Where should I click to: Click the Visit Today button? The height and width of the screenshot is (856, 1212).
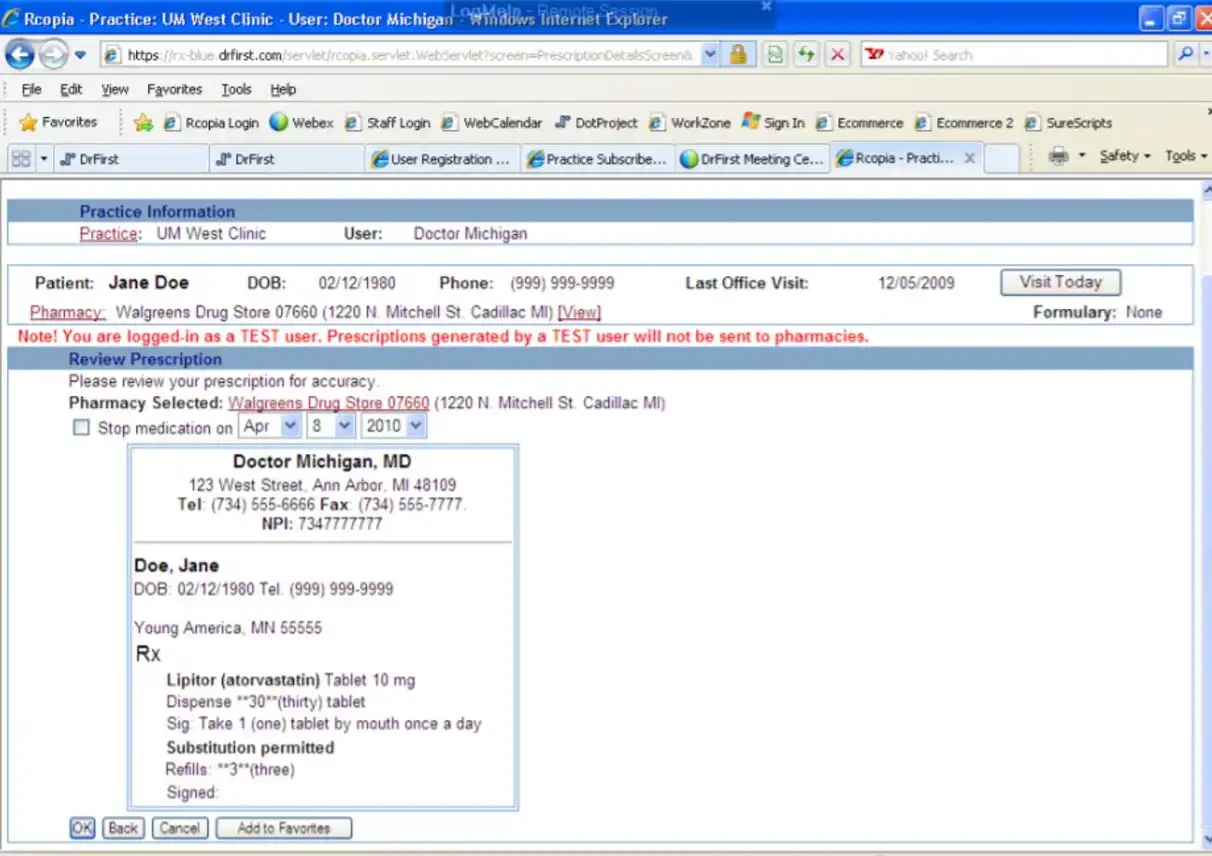pyautogui.click(x=1060, y=282)
